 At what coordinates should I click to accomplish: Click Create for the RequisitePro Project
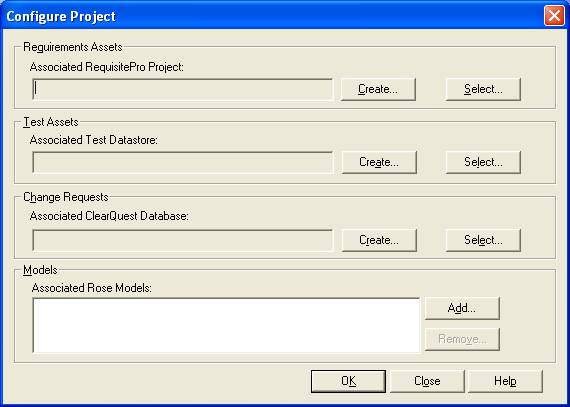[x=378, y=89]
